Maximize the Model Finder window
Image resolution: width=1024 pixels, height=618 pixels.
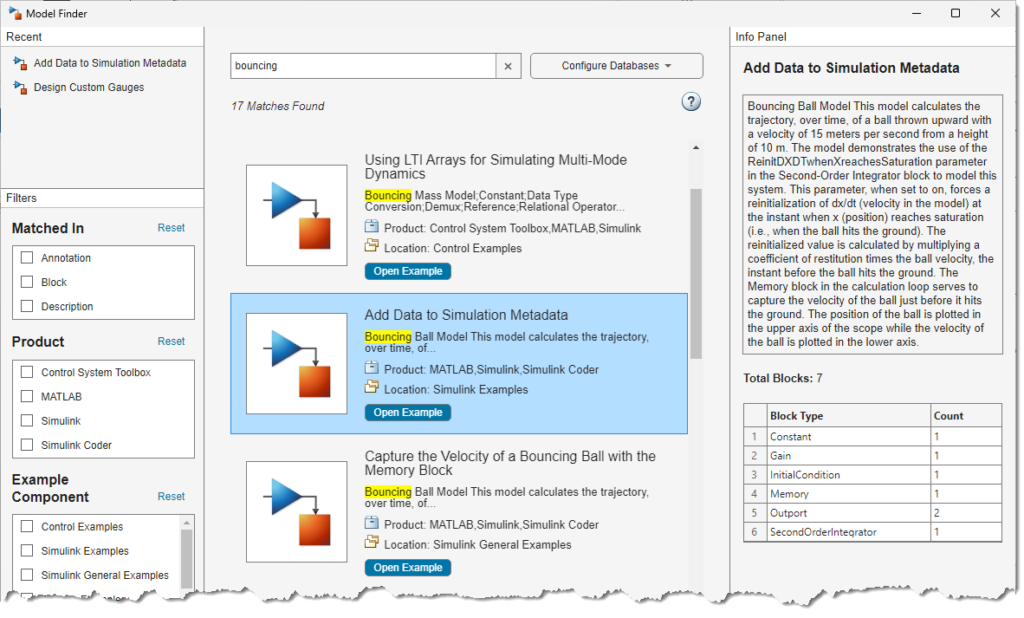coord(955,13)
